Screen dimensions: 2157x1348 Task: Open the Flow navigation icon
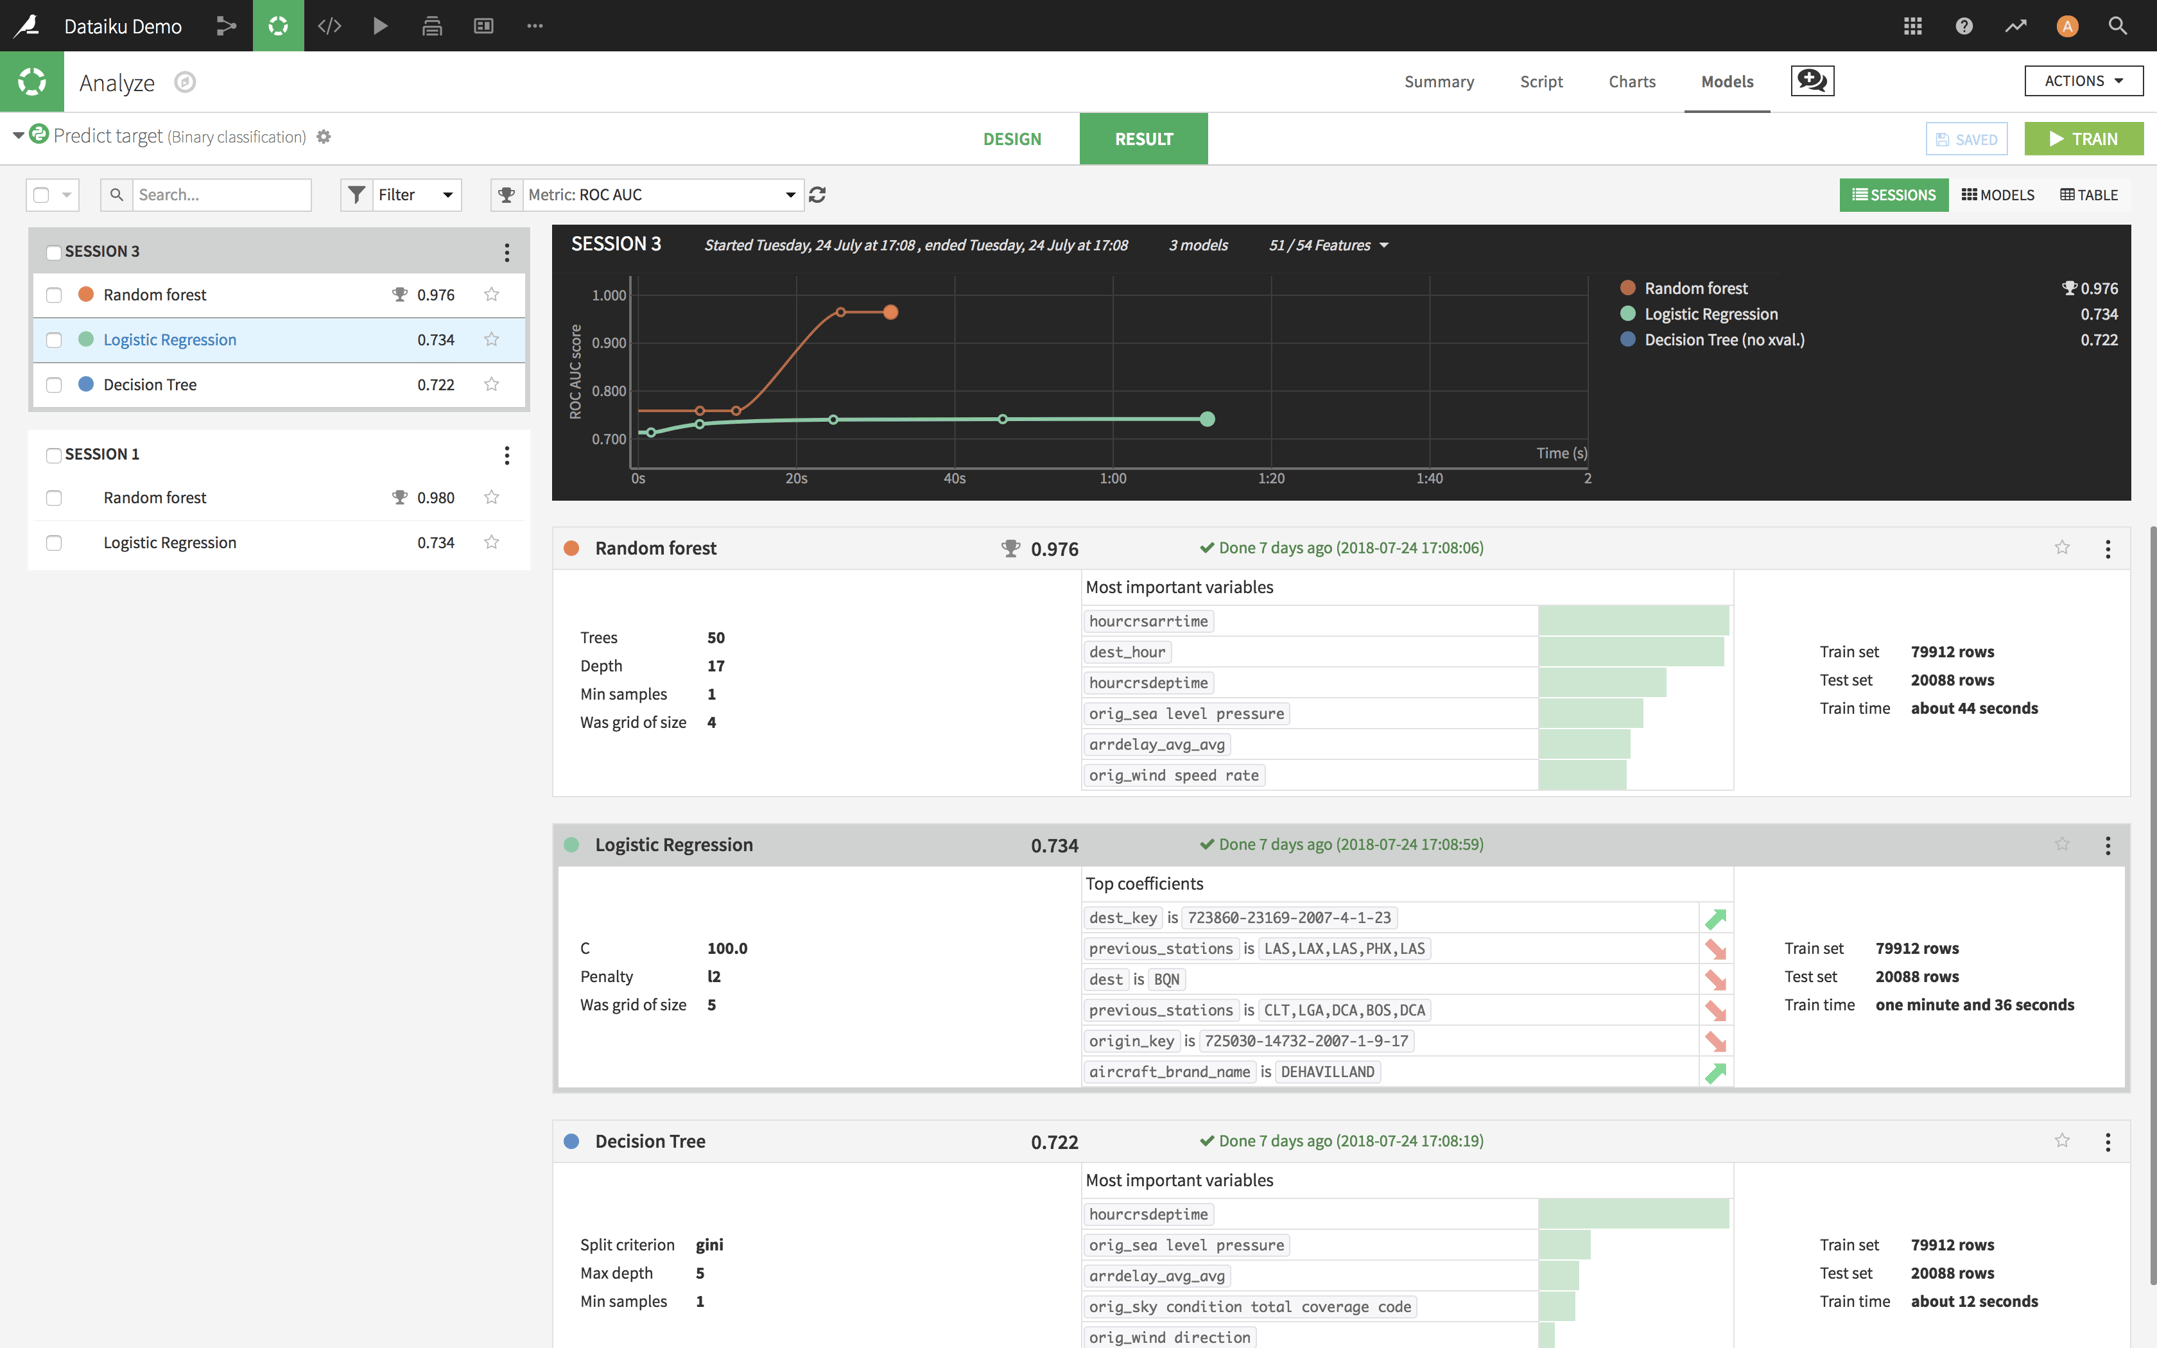226,26
